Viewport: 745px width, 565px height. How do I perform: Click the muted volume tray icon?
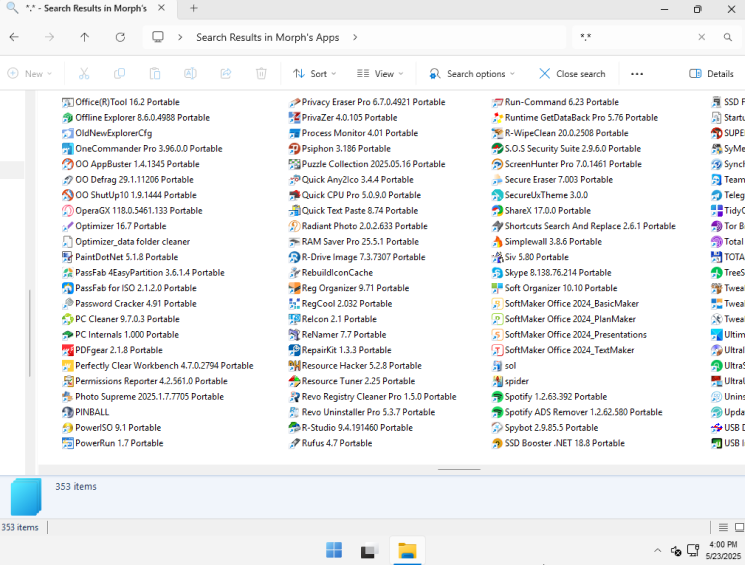click(676, 551)
